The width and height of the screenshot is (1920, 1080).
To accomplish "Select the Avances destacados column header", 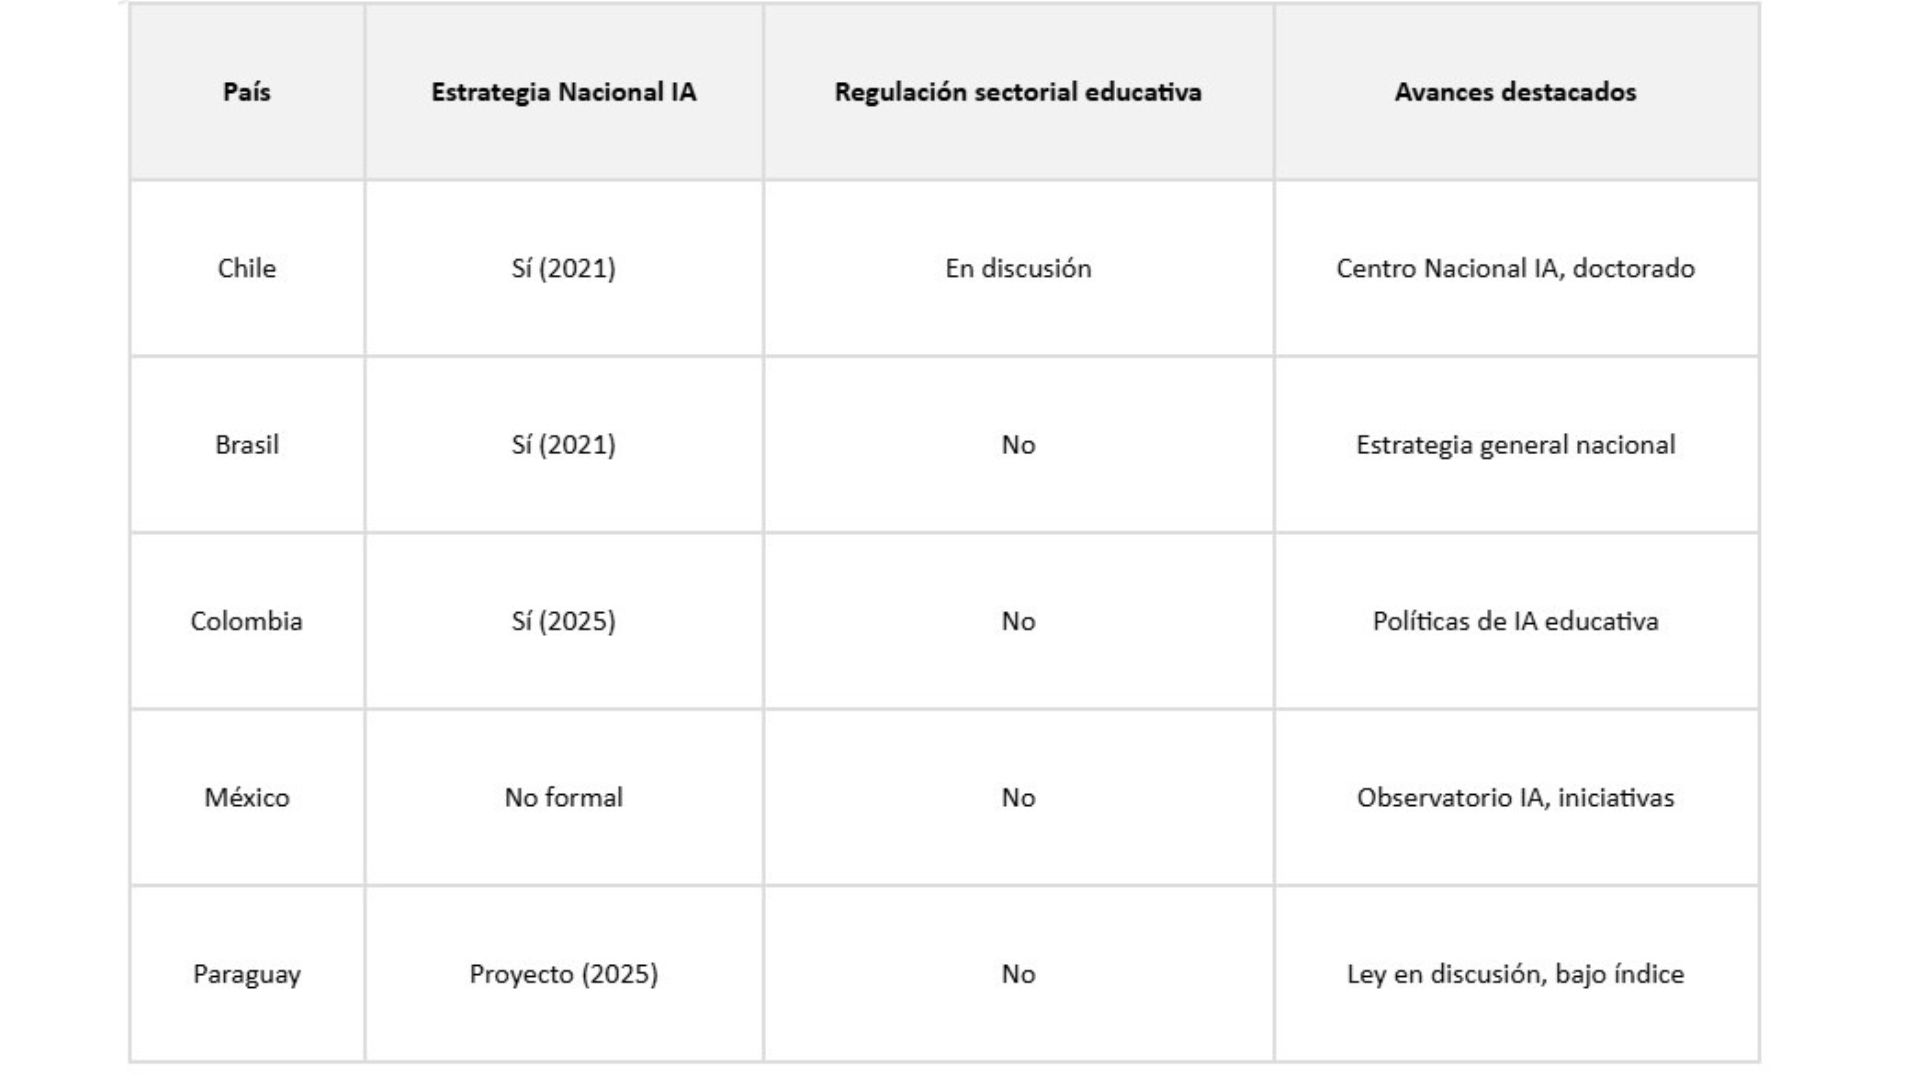I will [1515, 92].
